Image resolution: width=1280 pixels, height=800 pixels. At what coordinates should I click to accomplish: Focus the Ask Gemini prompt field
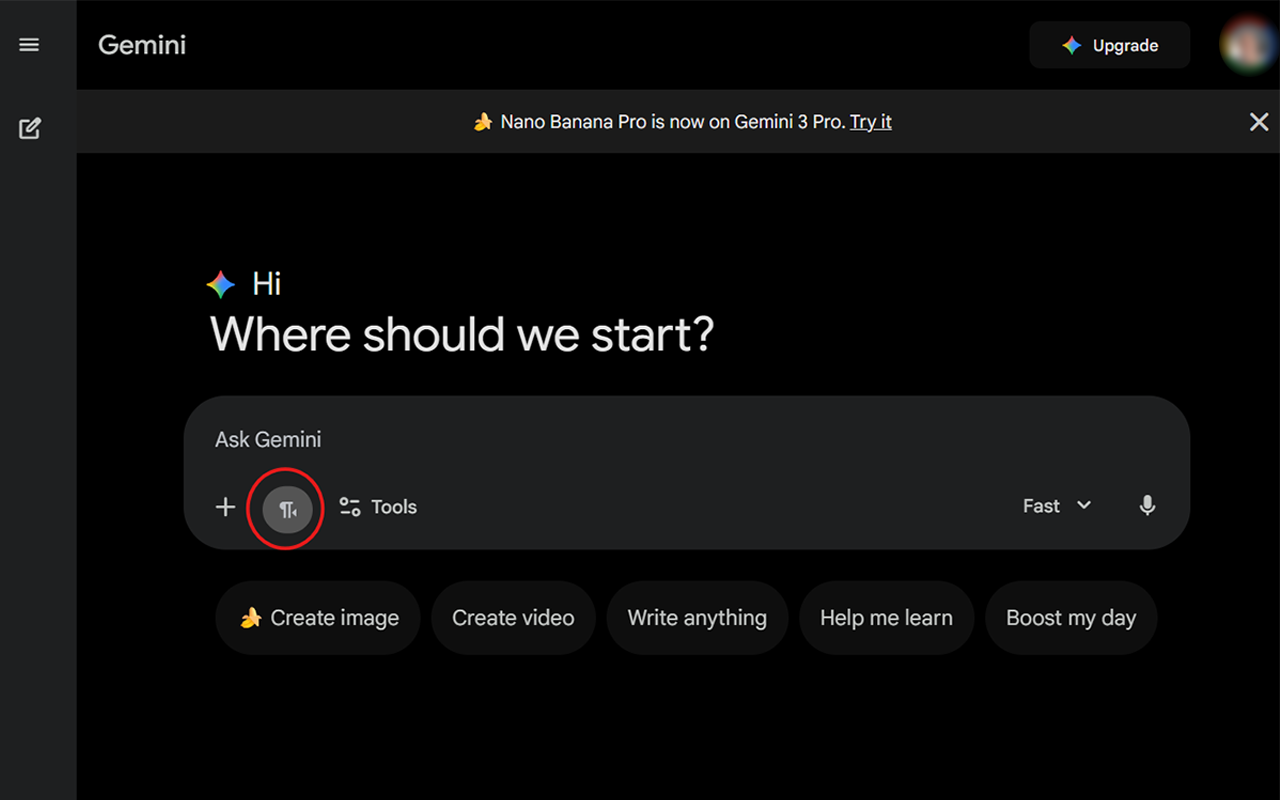pyautogui.click(x=687, y=439)
